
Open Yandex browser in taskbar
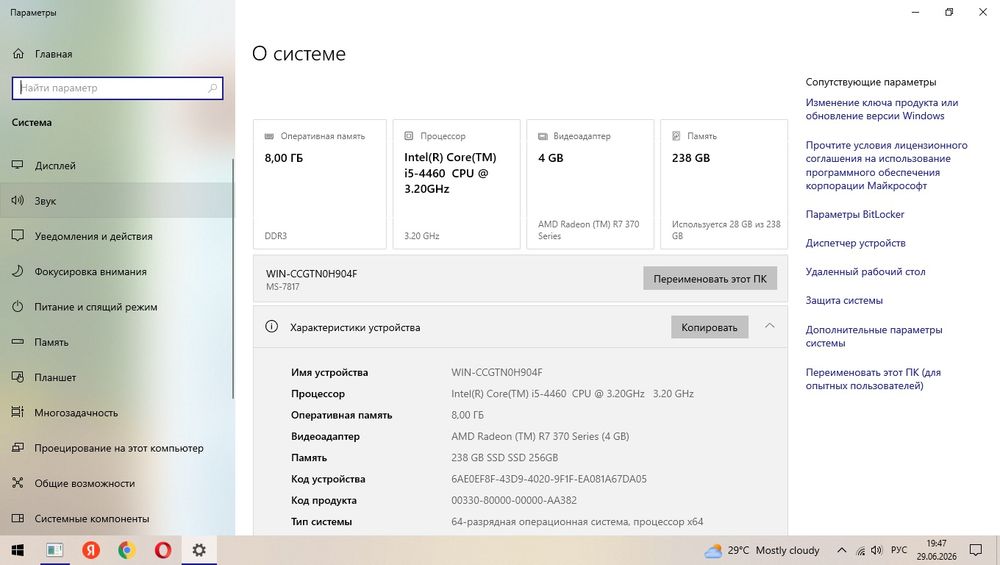pos(91,550)
